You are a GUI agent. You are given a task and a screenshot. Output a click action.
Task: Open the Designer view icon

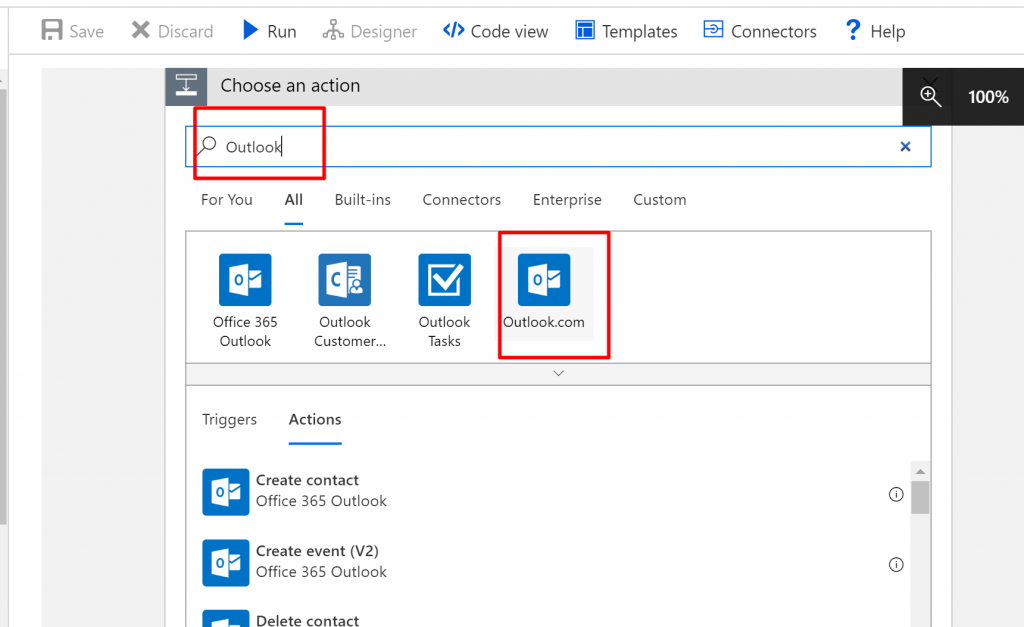point(333,30)
